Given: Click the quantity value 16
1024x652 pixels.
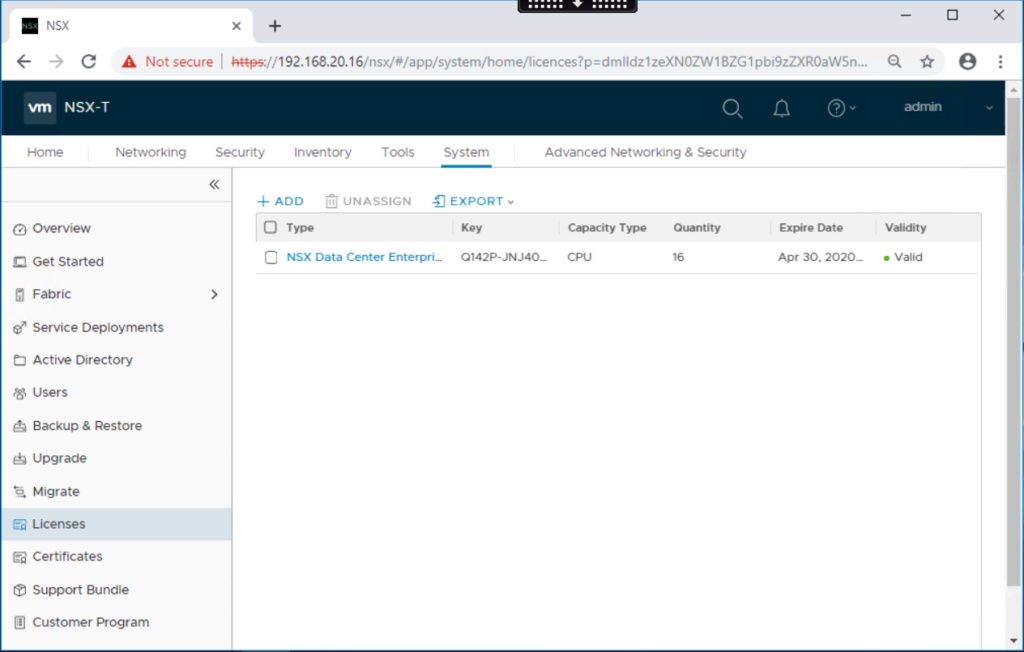Looking at the screenshot, I should pos(678,257).
